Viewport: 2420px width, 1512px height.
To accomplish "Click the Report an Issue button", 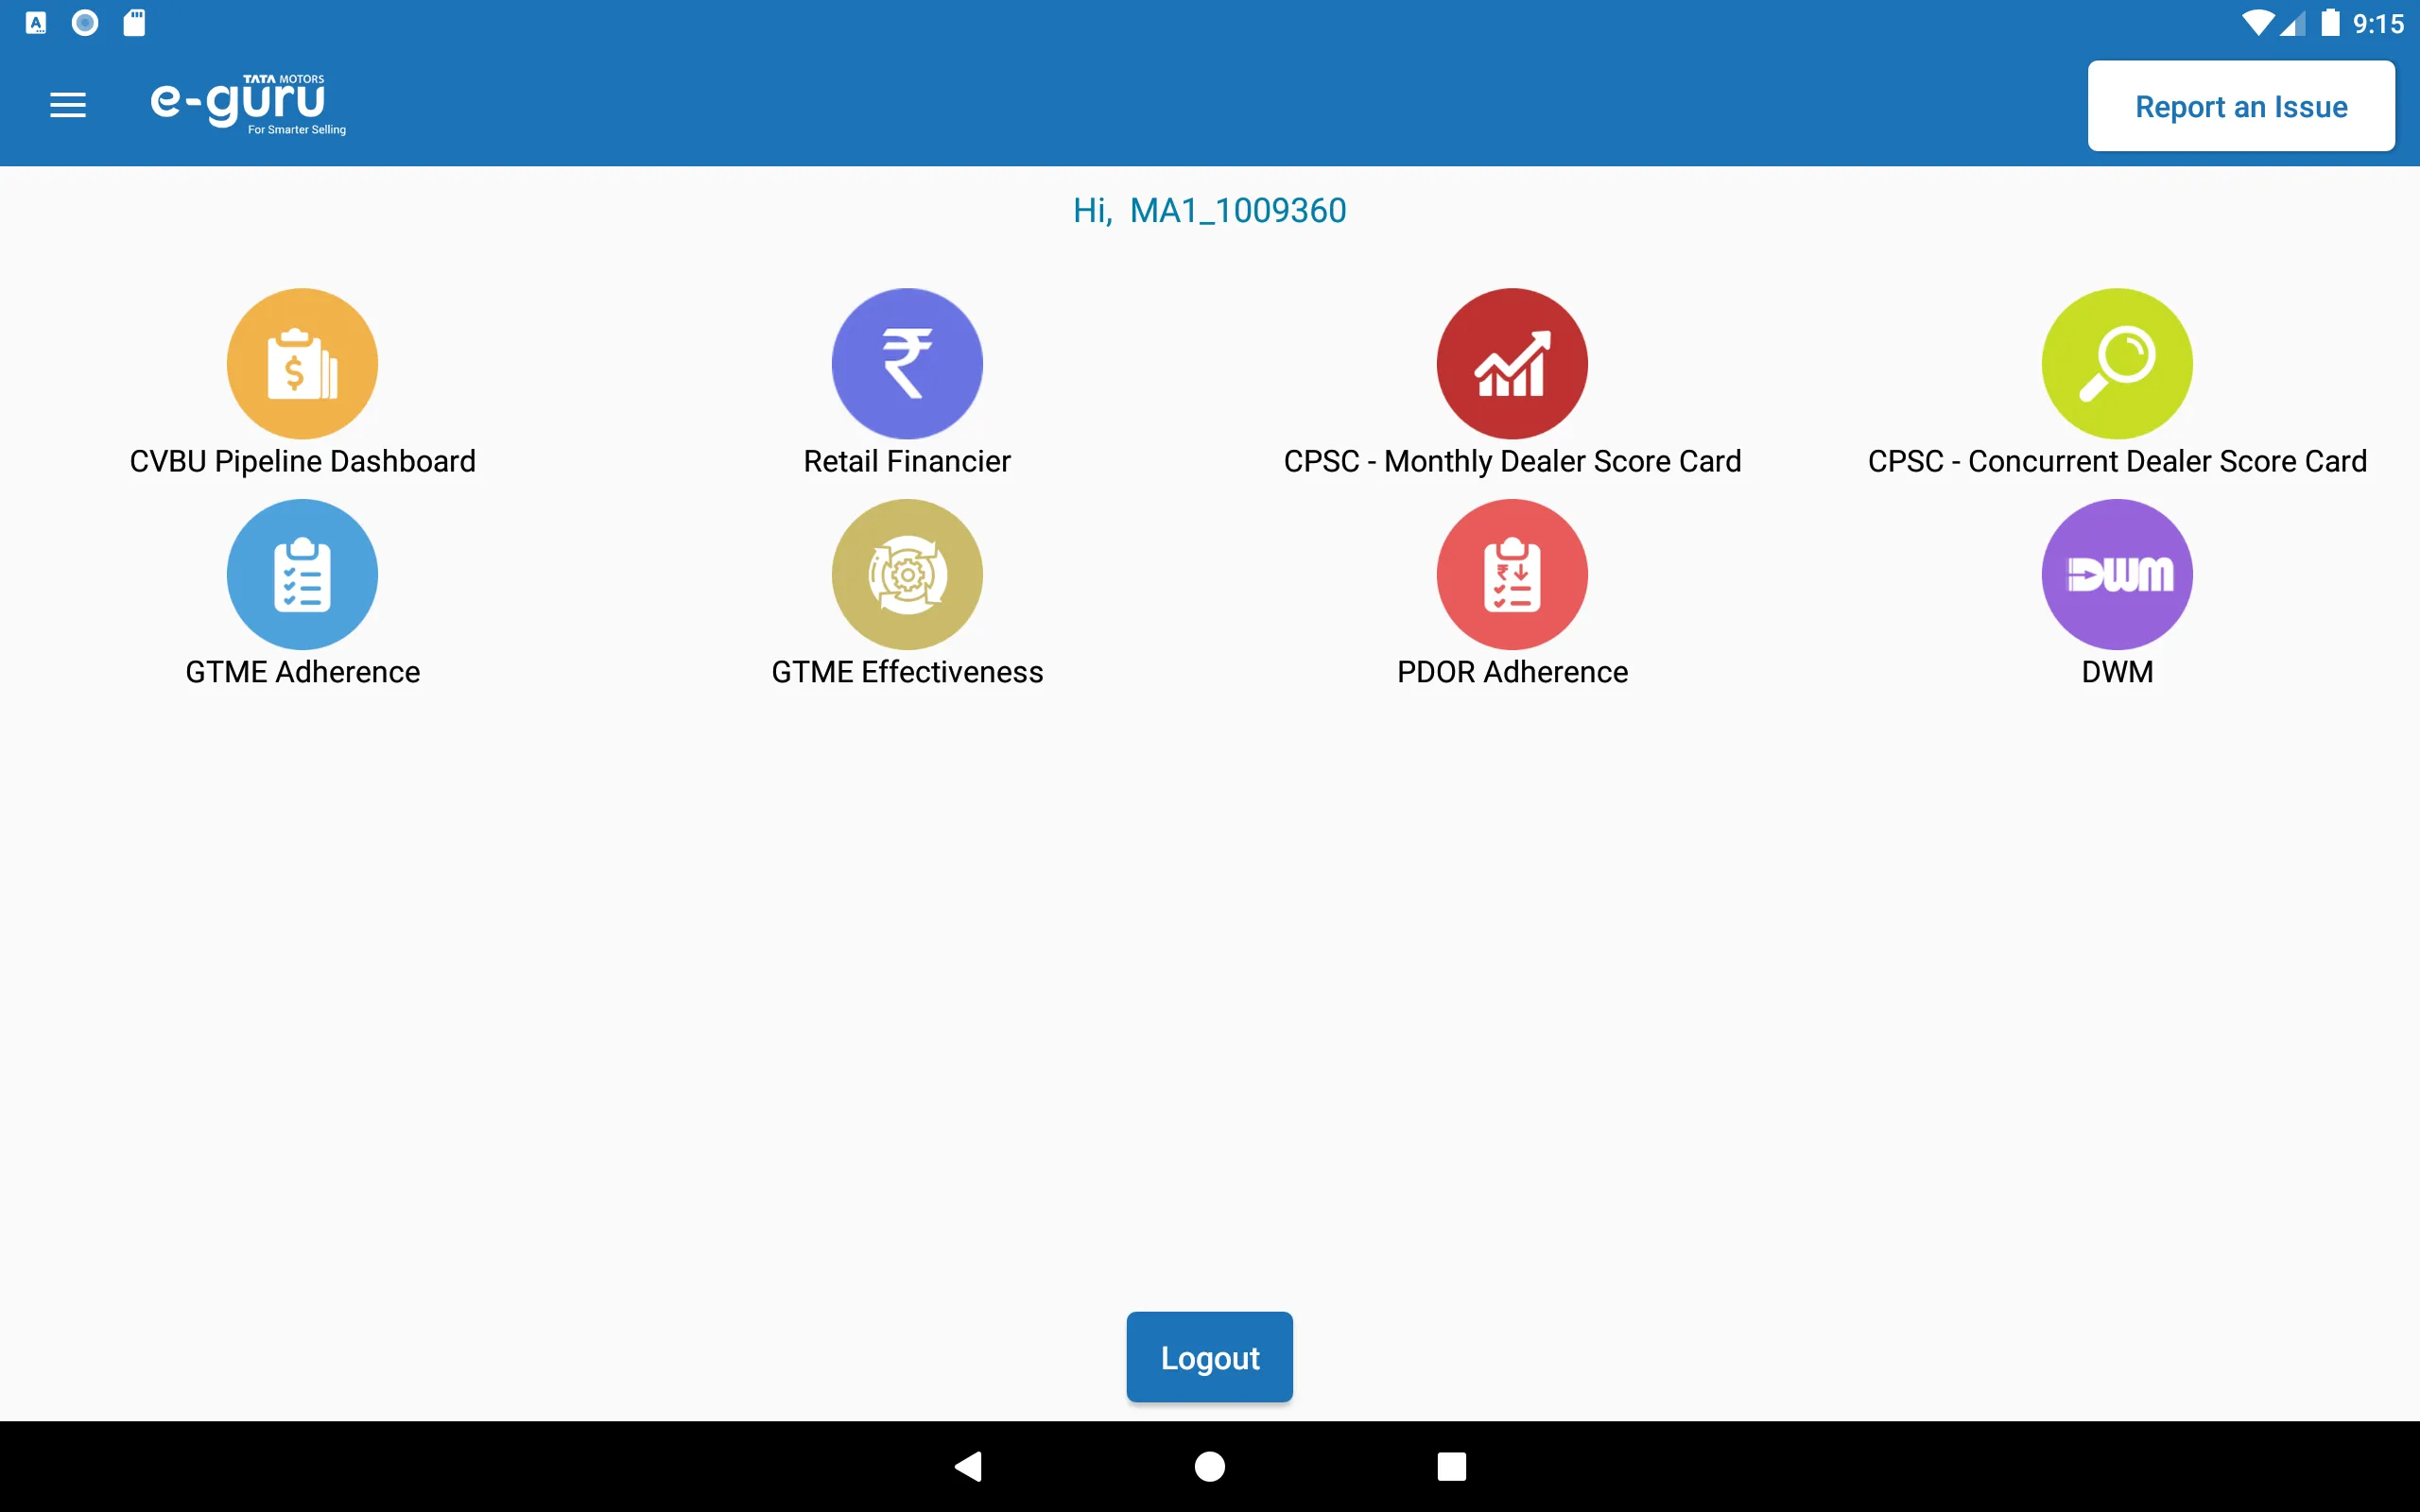I will tap(2241, 106).
